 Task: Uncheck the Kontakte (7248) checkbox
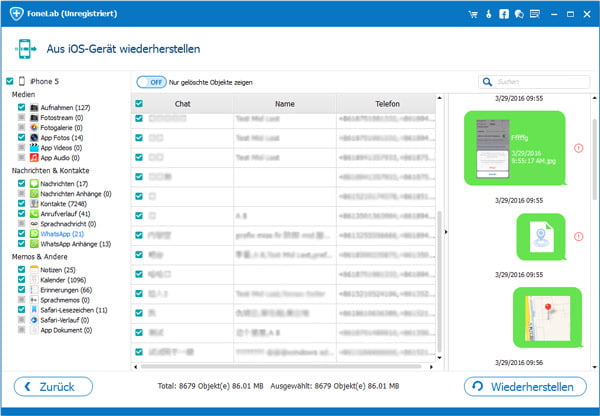click(21, 204)
